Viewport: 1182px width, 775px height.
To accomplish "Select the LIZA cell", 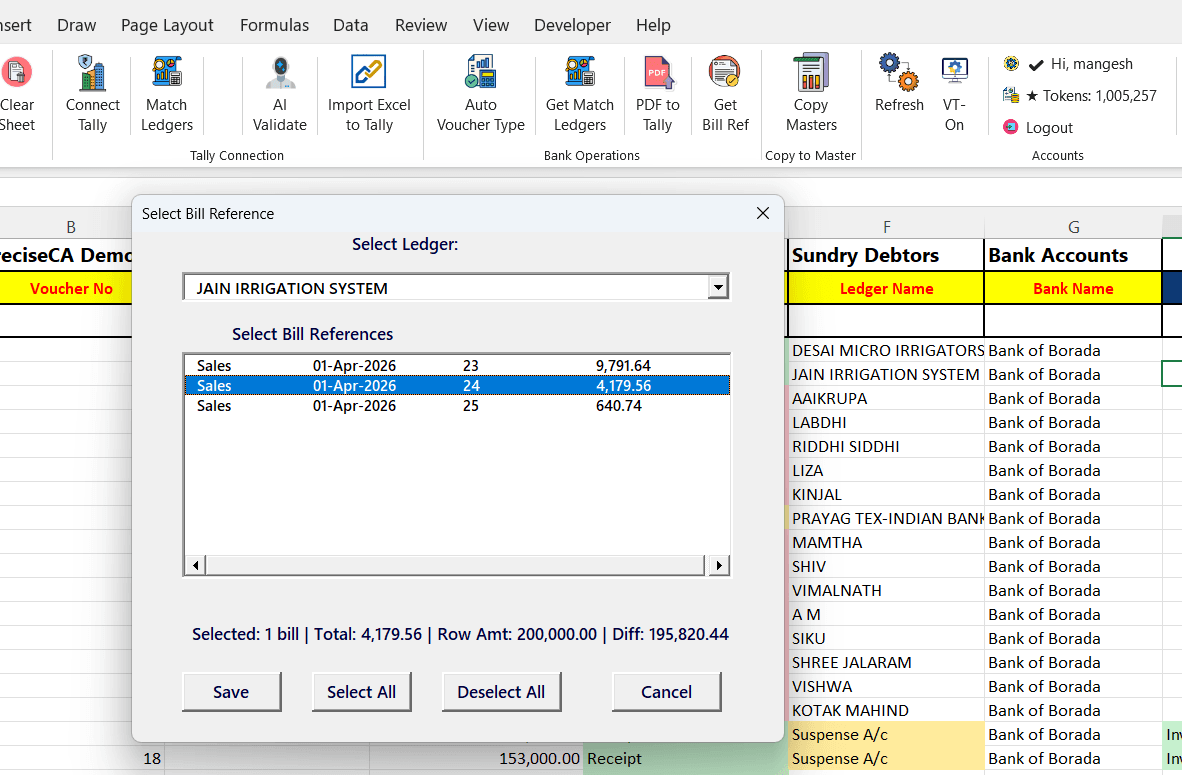I will click(x=886, y=470).
